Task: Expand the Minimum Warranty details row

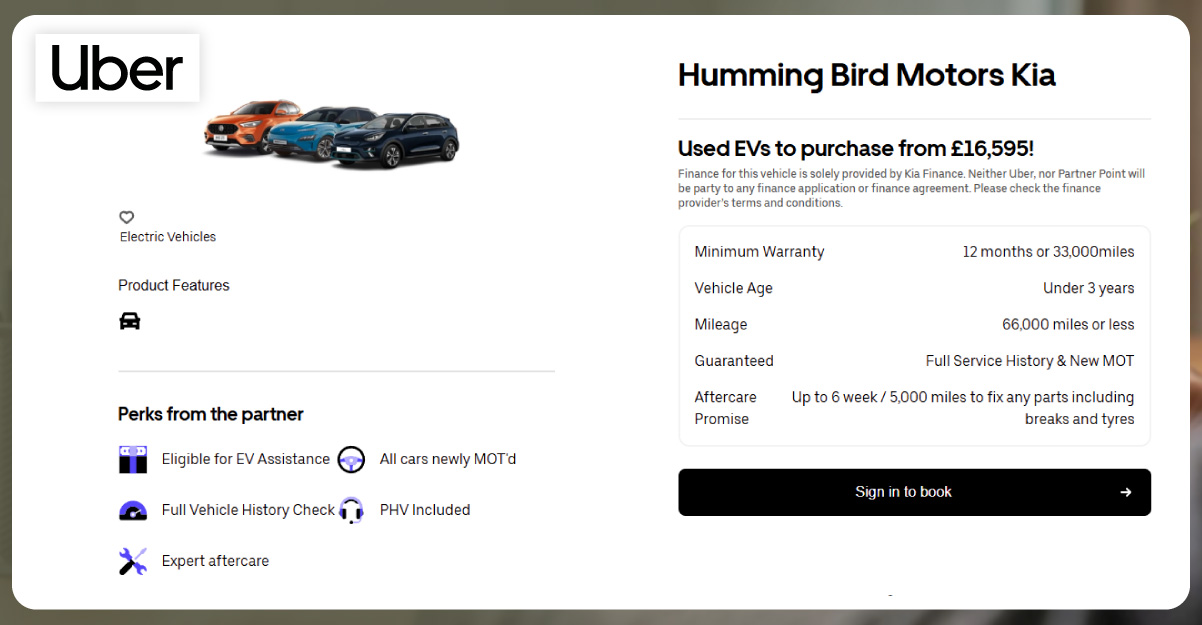Action: point(914,252)
